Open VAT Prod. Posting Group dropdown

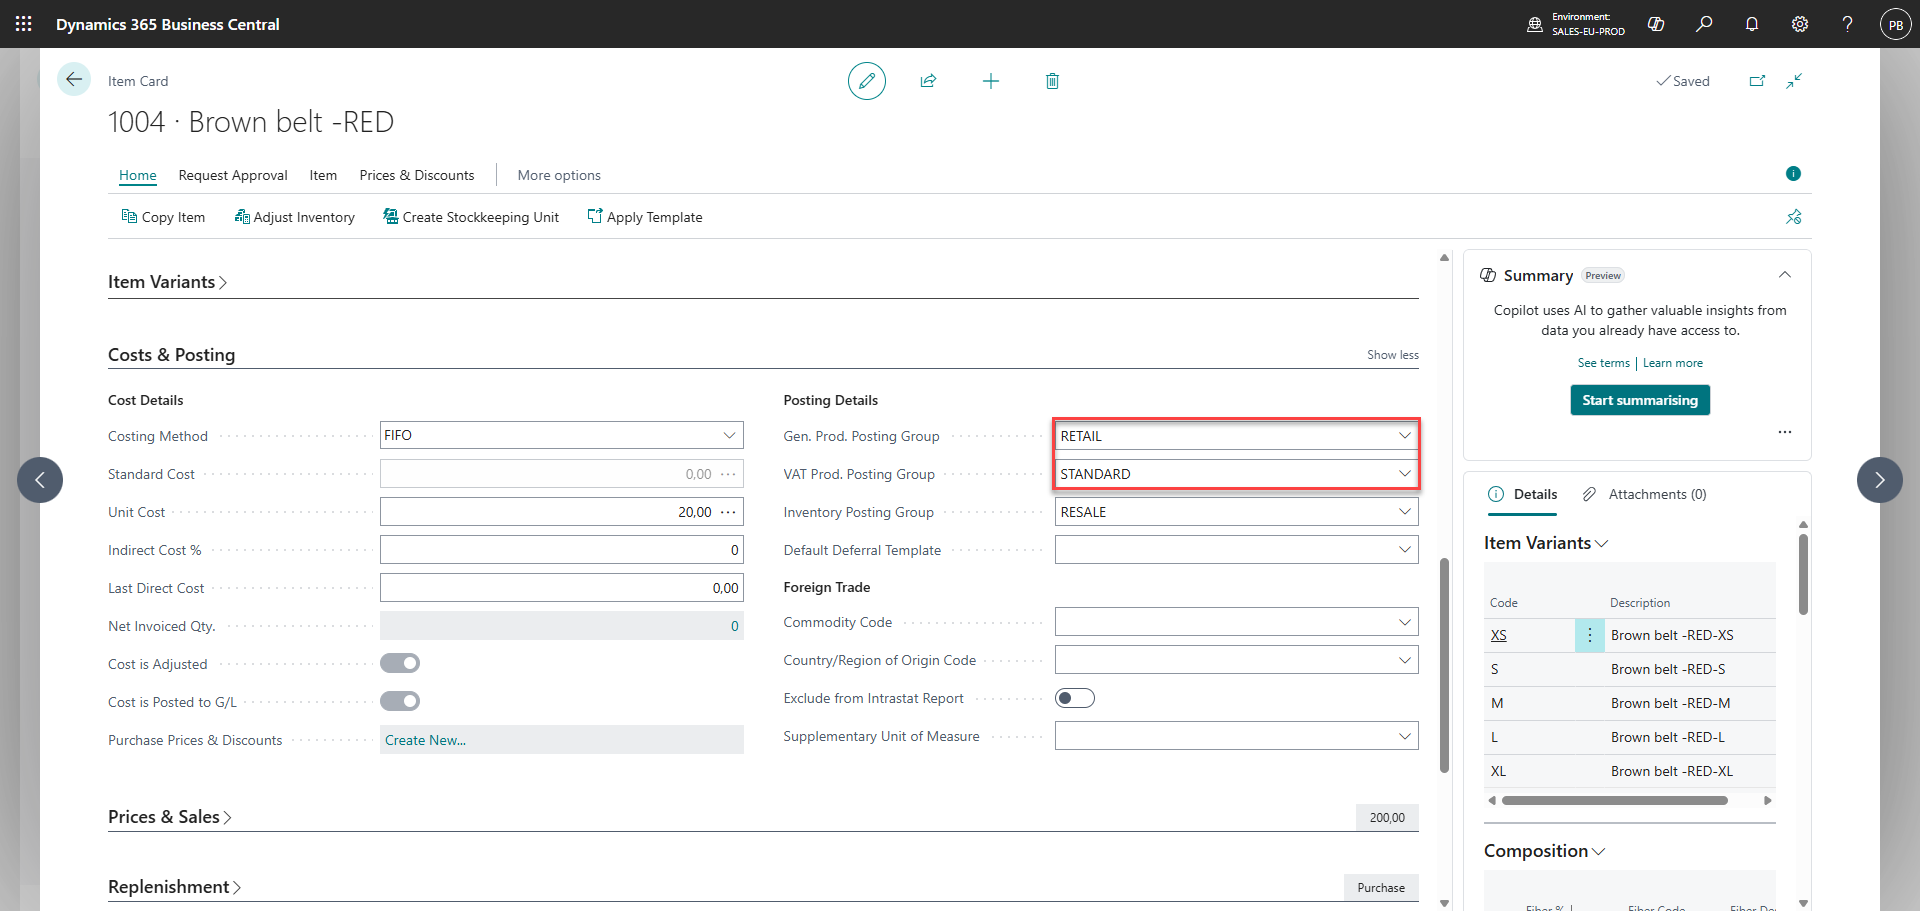[x=1405, y=474]
